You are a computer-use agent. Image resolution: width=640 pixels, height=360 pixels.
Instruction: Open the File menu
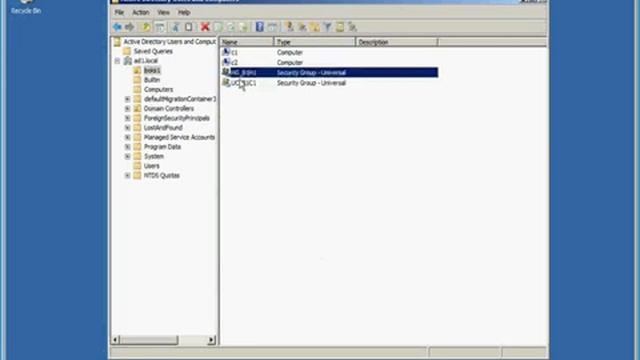(x=119, y=13)
